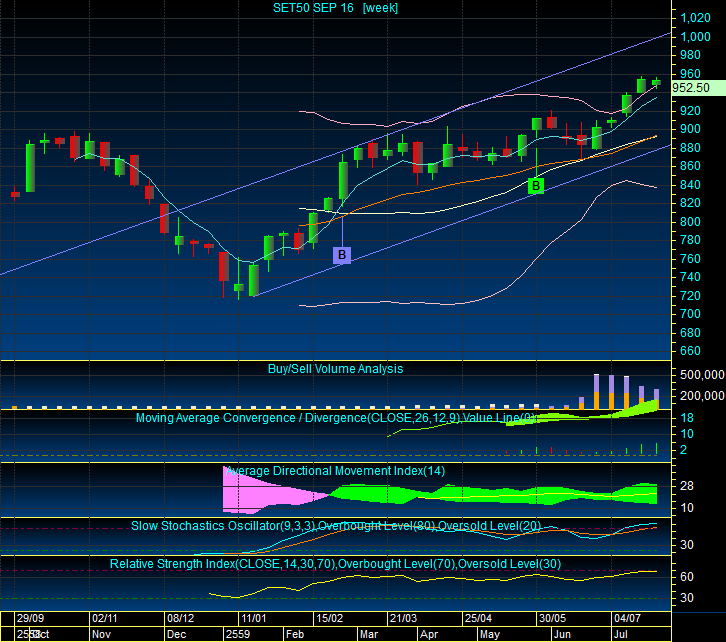Click the 800 price axis value
This screenshot has width=726, height=642.
click(690, 222)
